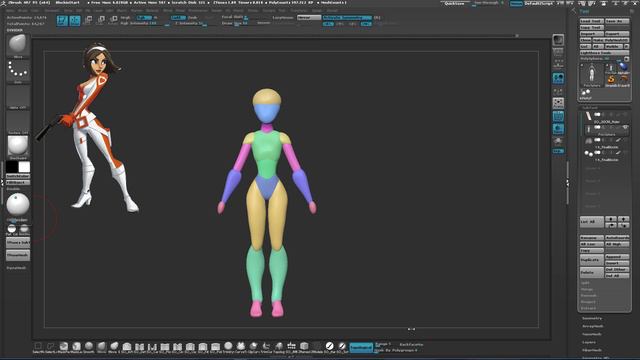This screenshot has width=640, height=360.
Task: Select the SelectRect brush in the bottom shelf
Action: 38,347
